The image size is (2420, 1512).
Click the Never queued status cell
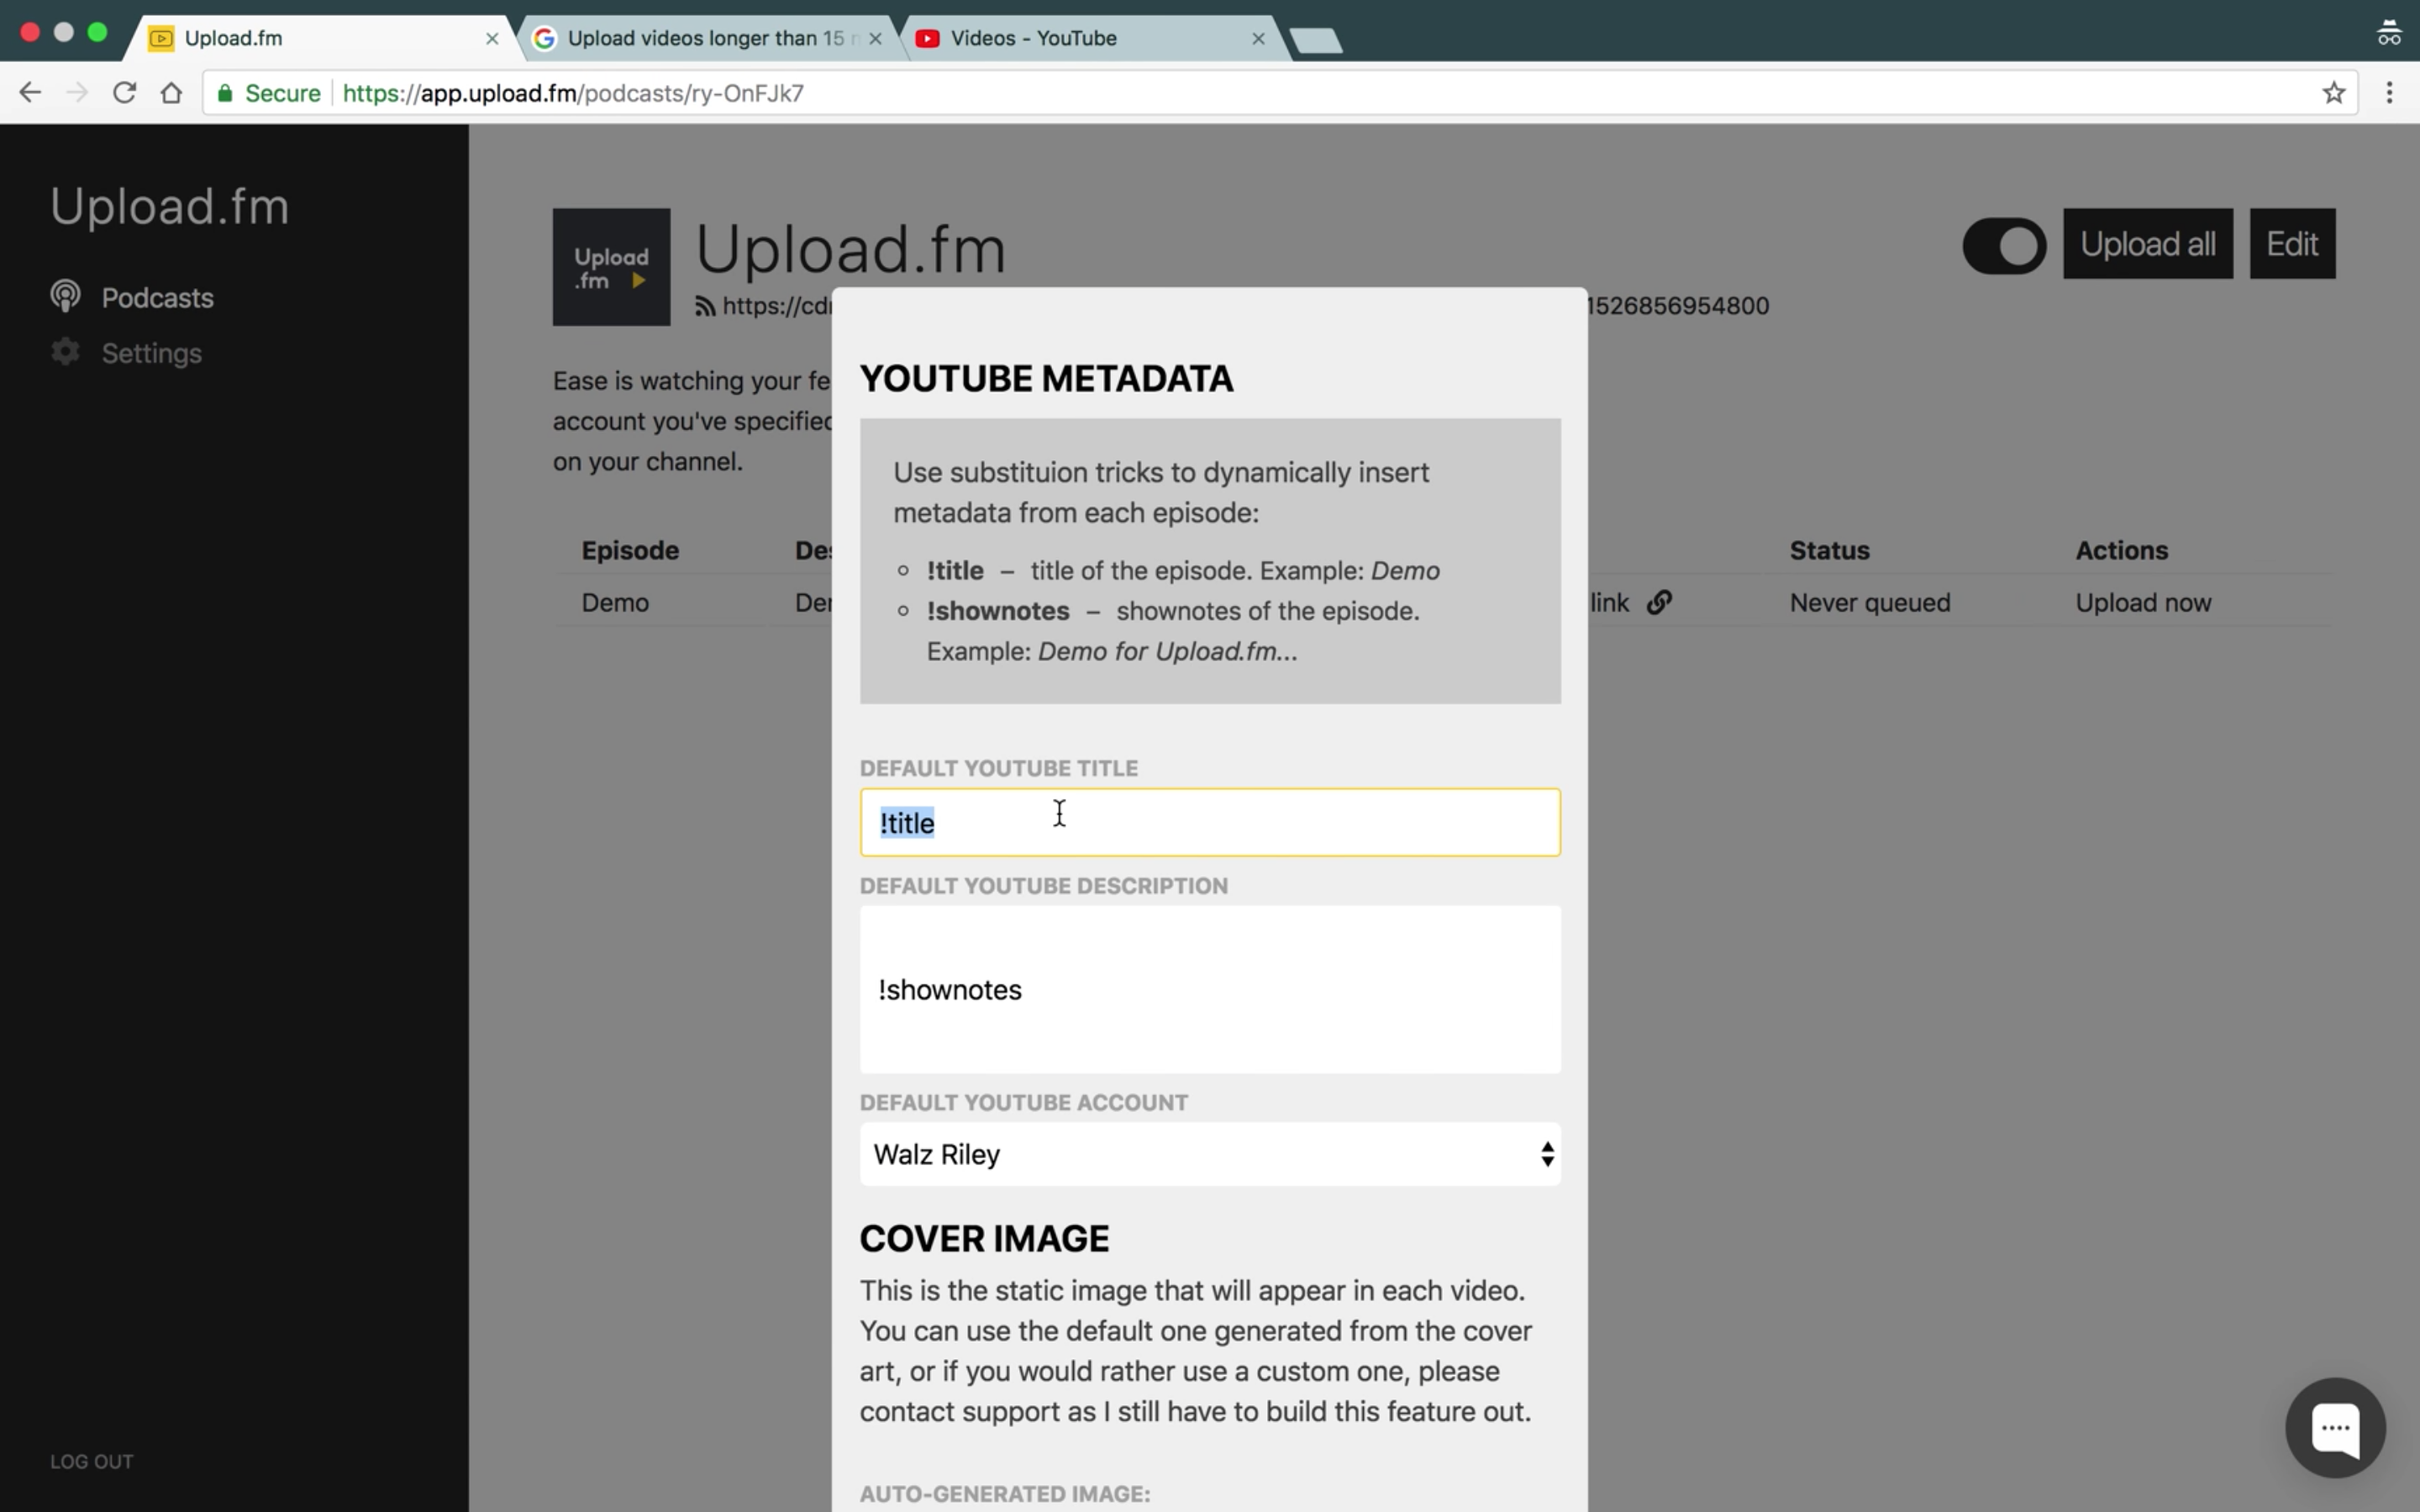1869,602
